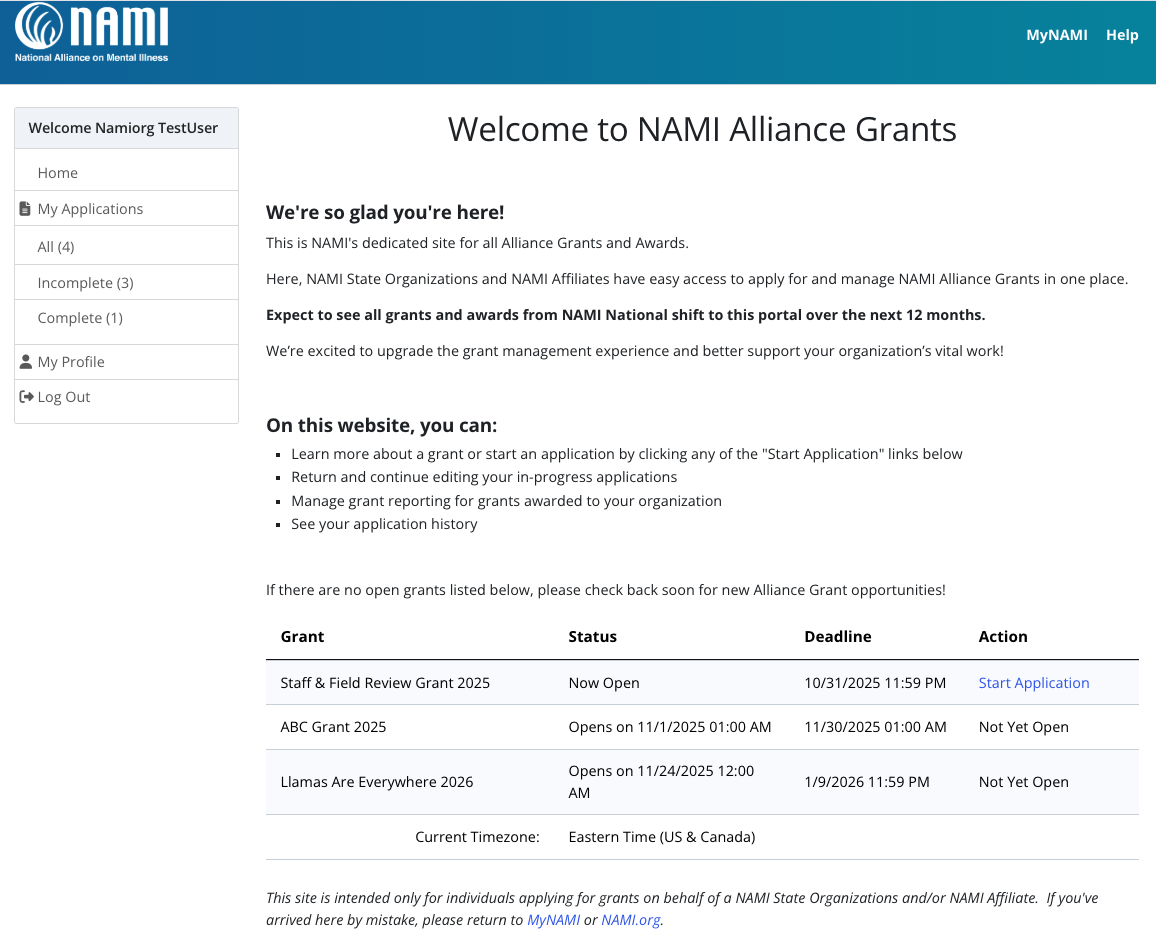Click the Status column header
Image resolution: width=1156 pixels, height=935 pixels.
[593, 636]
